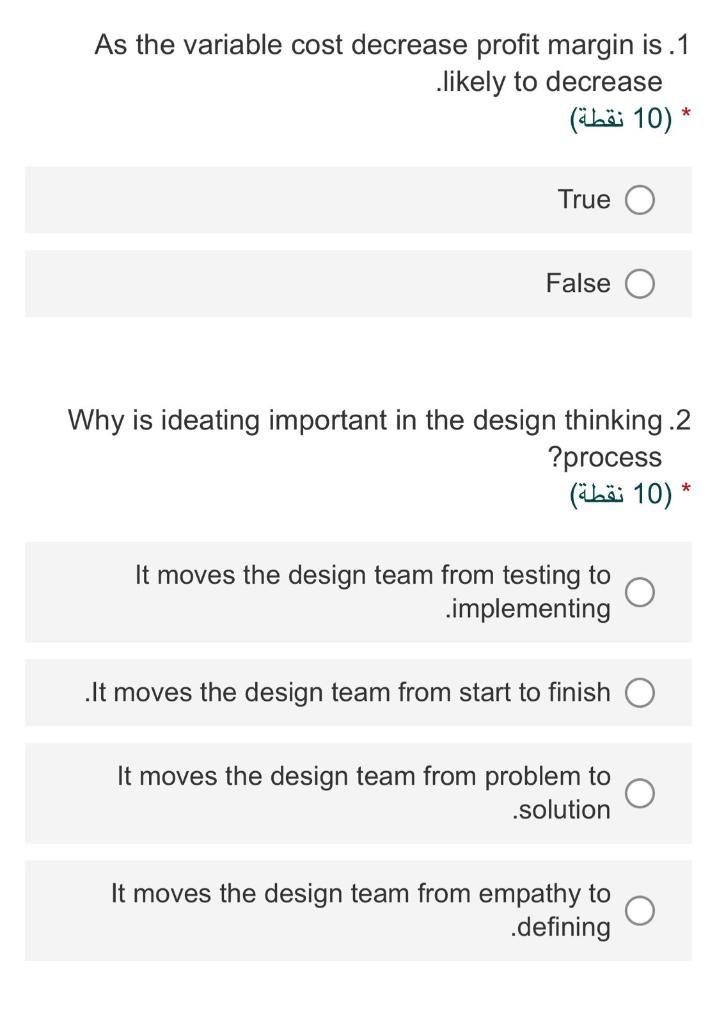Click the '.1' number of the first question
Viewport: 717px width, 1024px height.
pyautogui.click(x=679, y=45)
